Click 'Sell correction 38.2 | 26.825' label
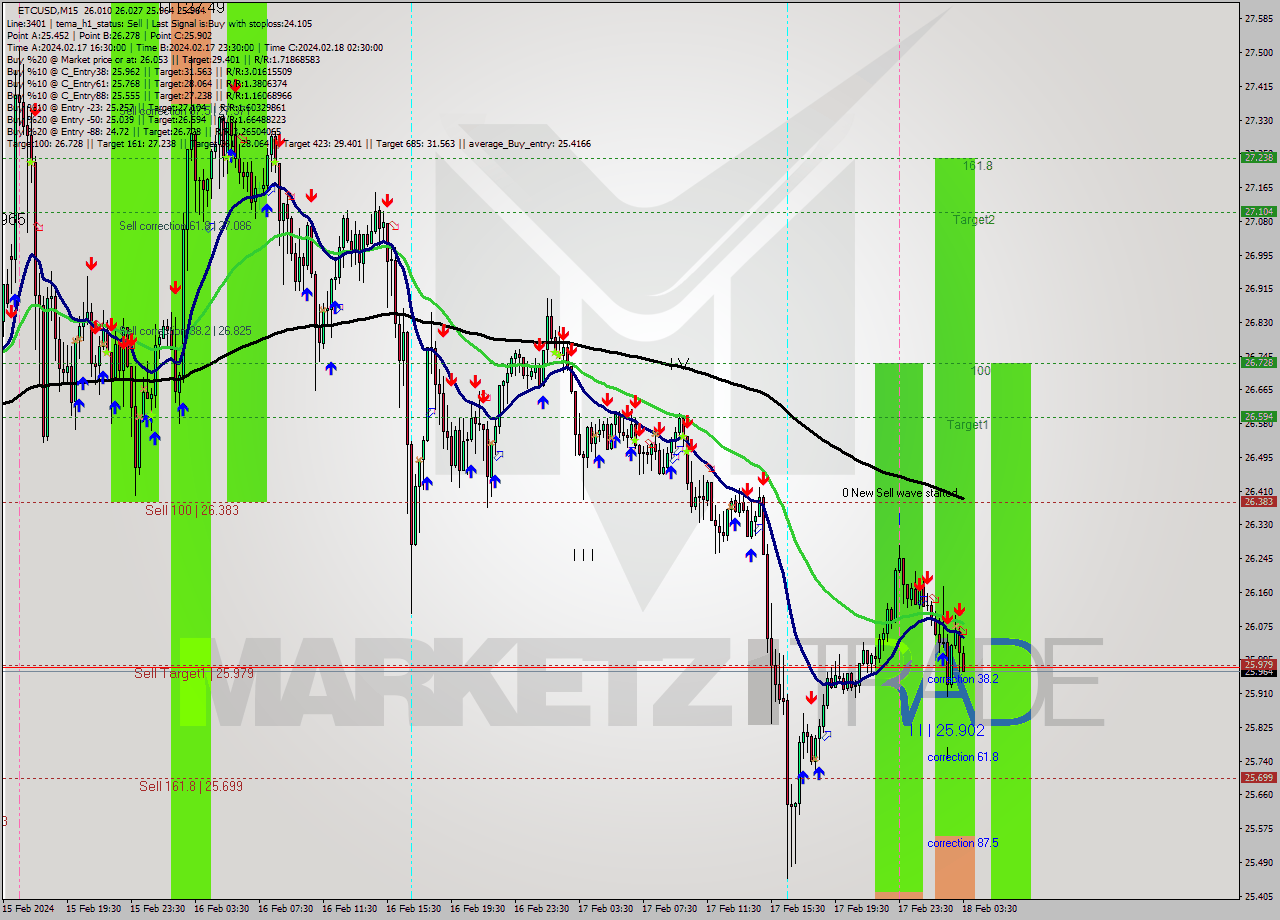Image resolution: width=1280 pixels, height=920 pixels. tap(185, 330)
